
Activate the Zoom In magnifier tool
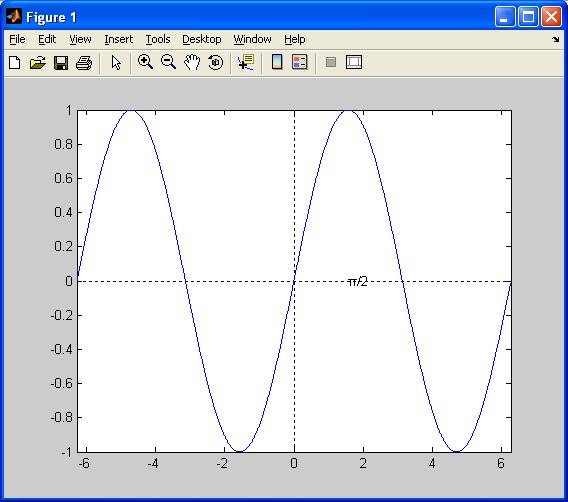[145, 62]
